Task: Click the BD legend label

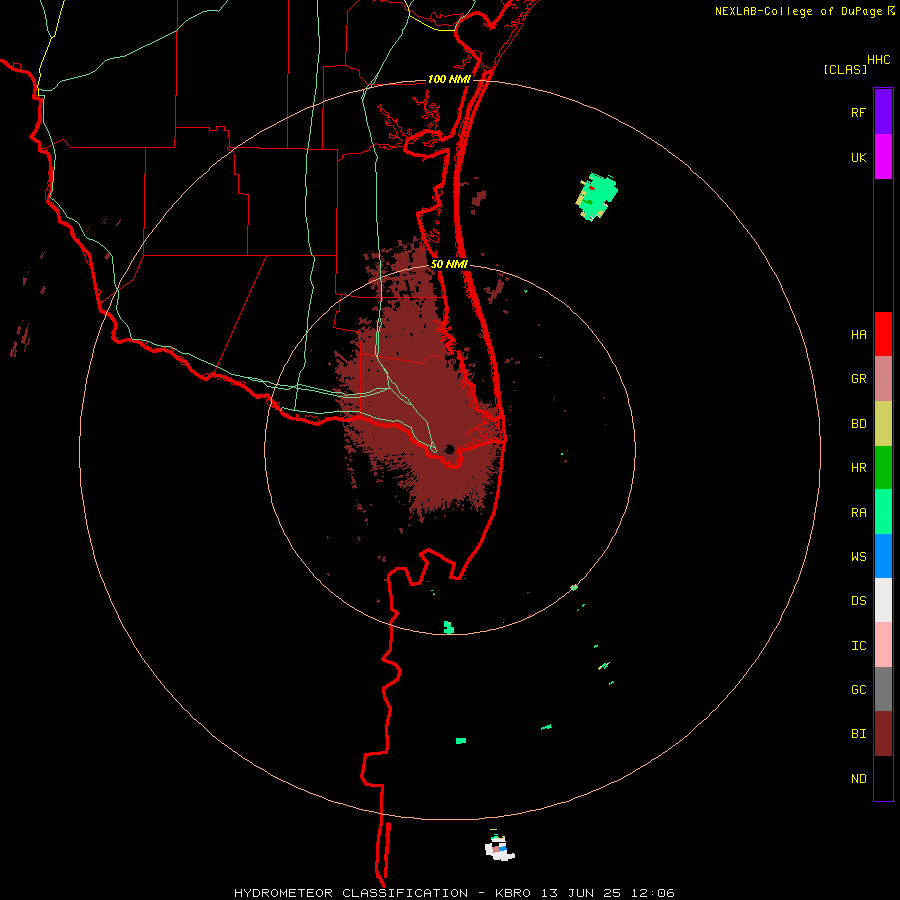Action: tap(858, 424)
